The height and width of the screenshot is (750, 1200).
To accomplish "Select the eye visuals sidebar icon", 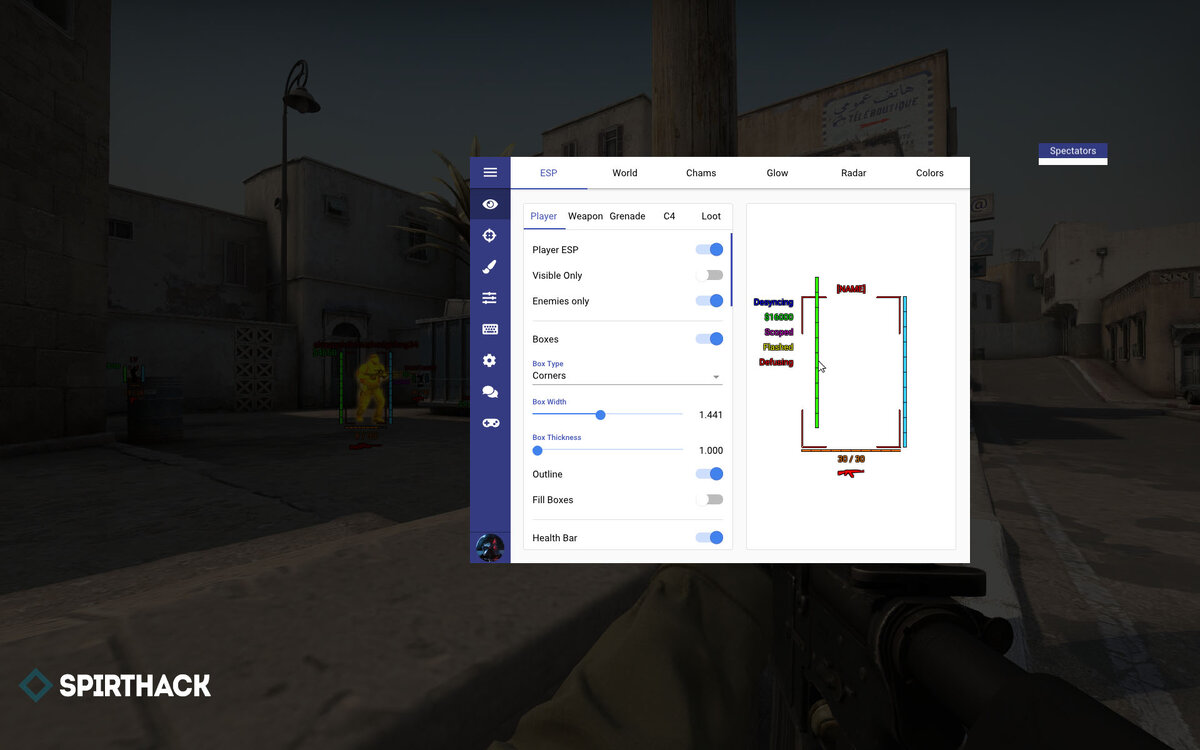I will click(490, 204).
